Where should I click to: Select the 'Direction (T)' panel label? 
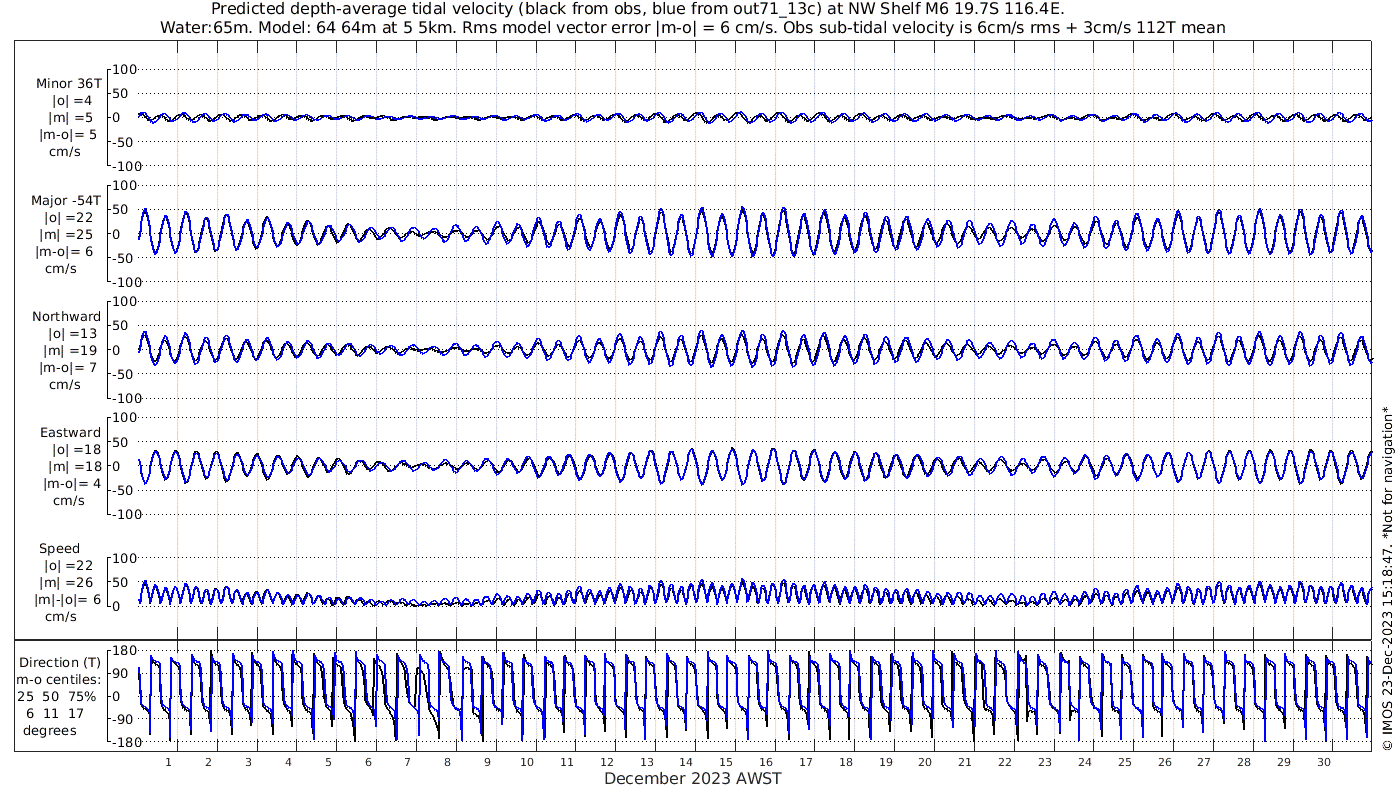[59, 662]
